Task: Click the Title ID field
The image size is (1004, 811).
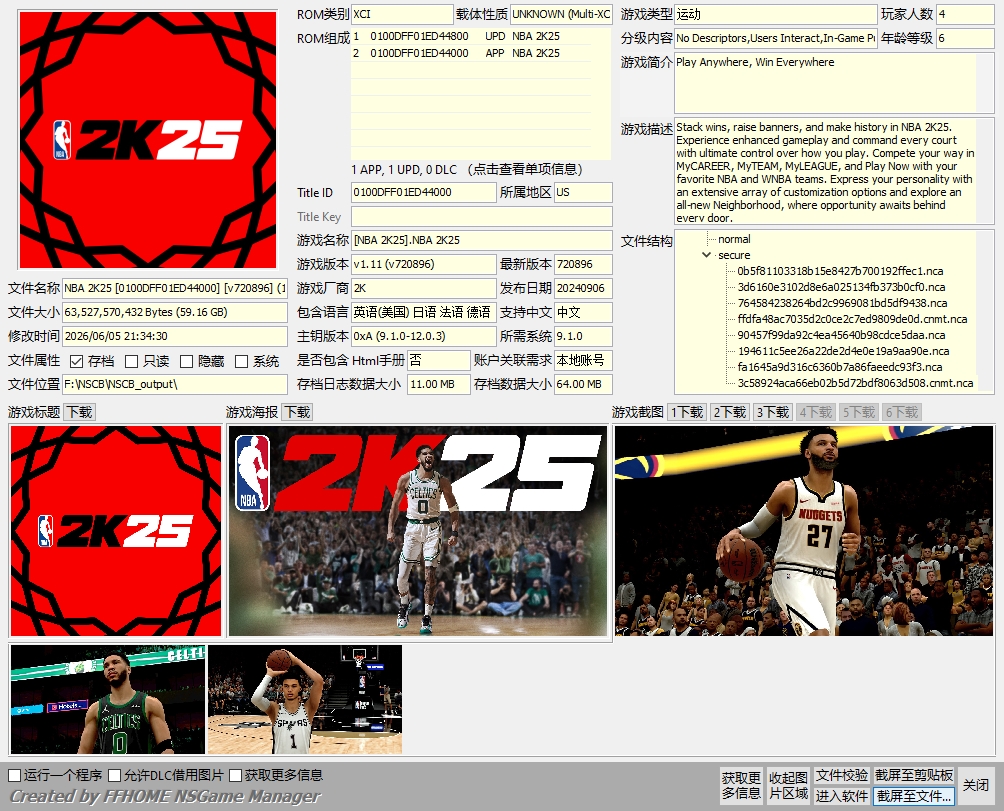Action: click(x=424, y=193)
